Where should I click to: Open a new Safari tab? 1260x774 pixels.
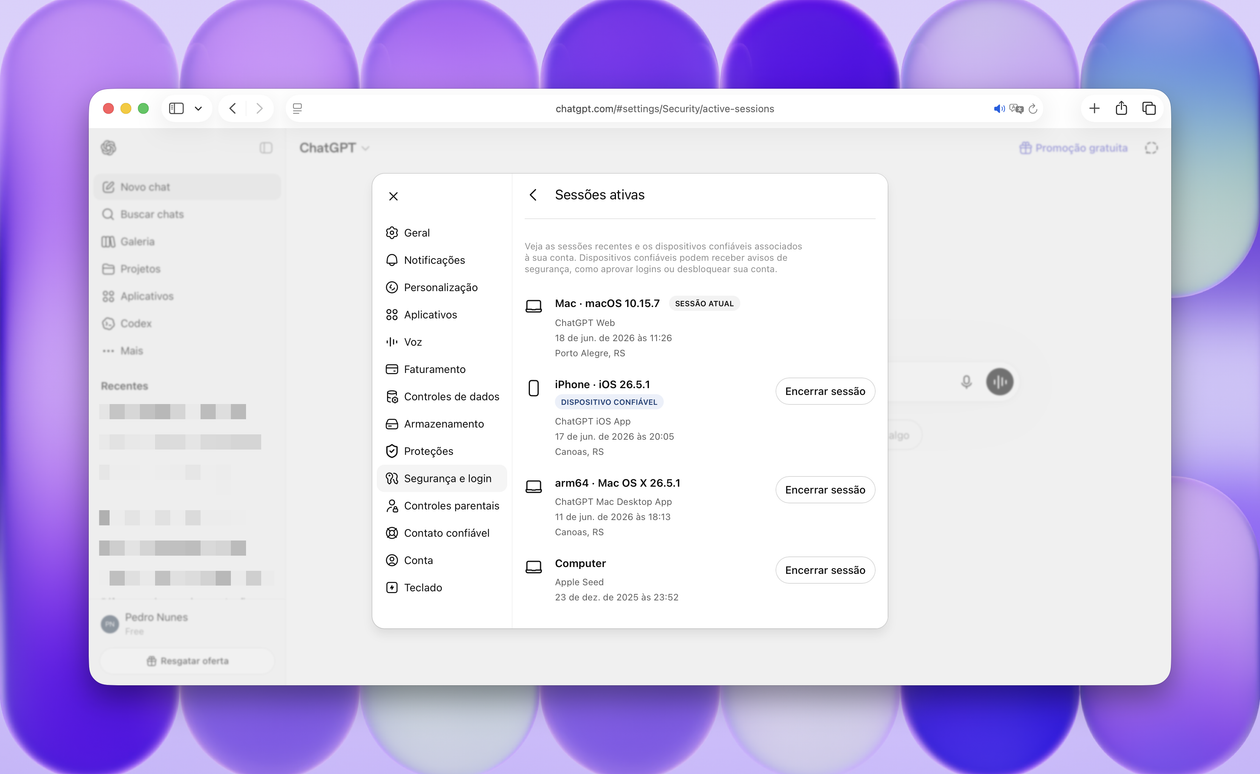click(x=1094, y=108)
